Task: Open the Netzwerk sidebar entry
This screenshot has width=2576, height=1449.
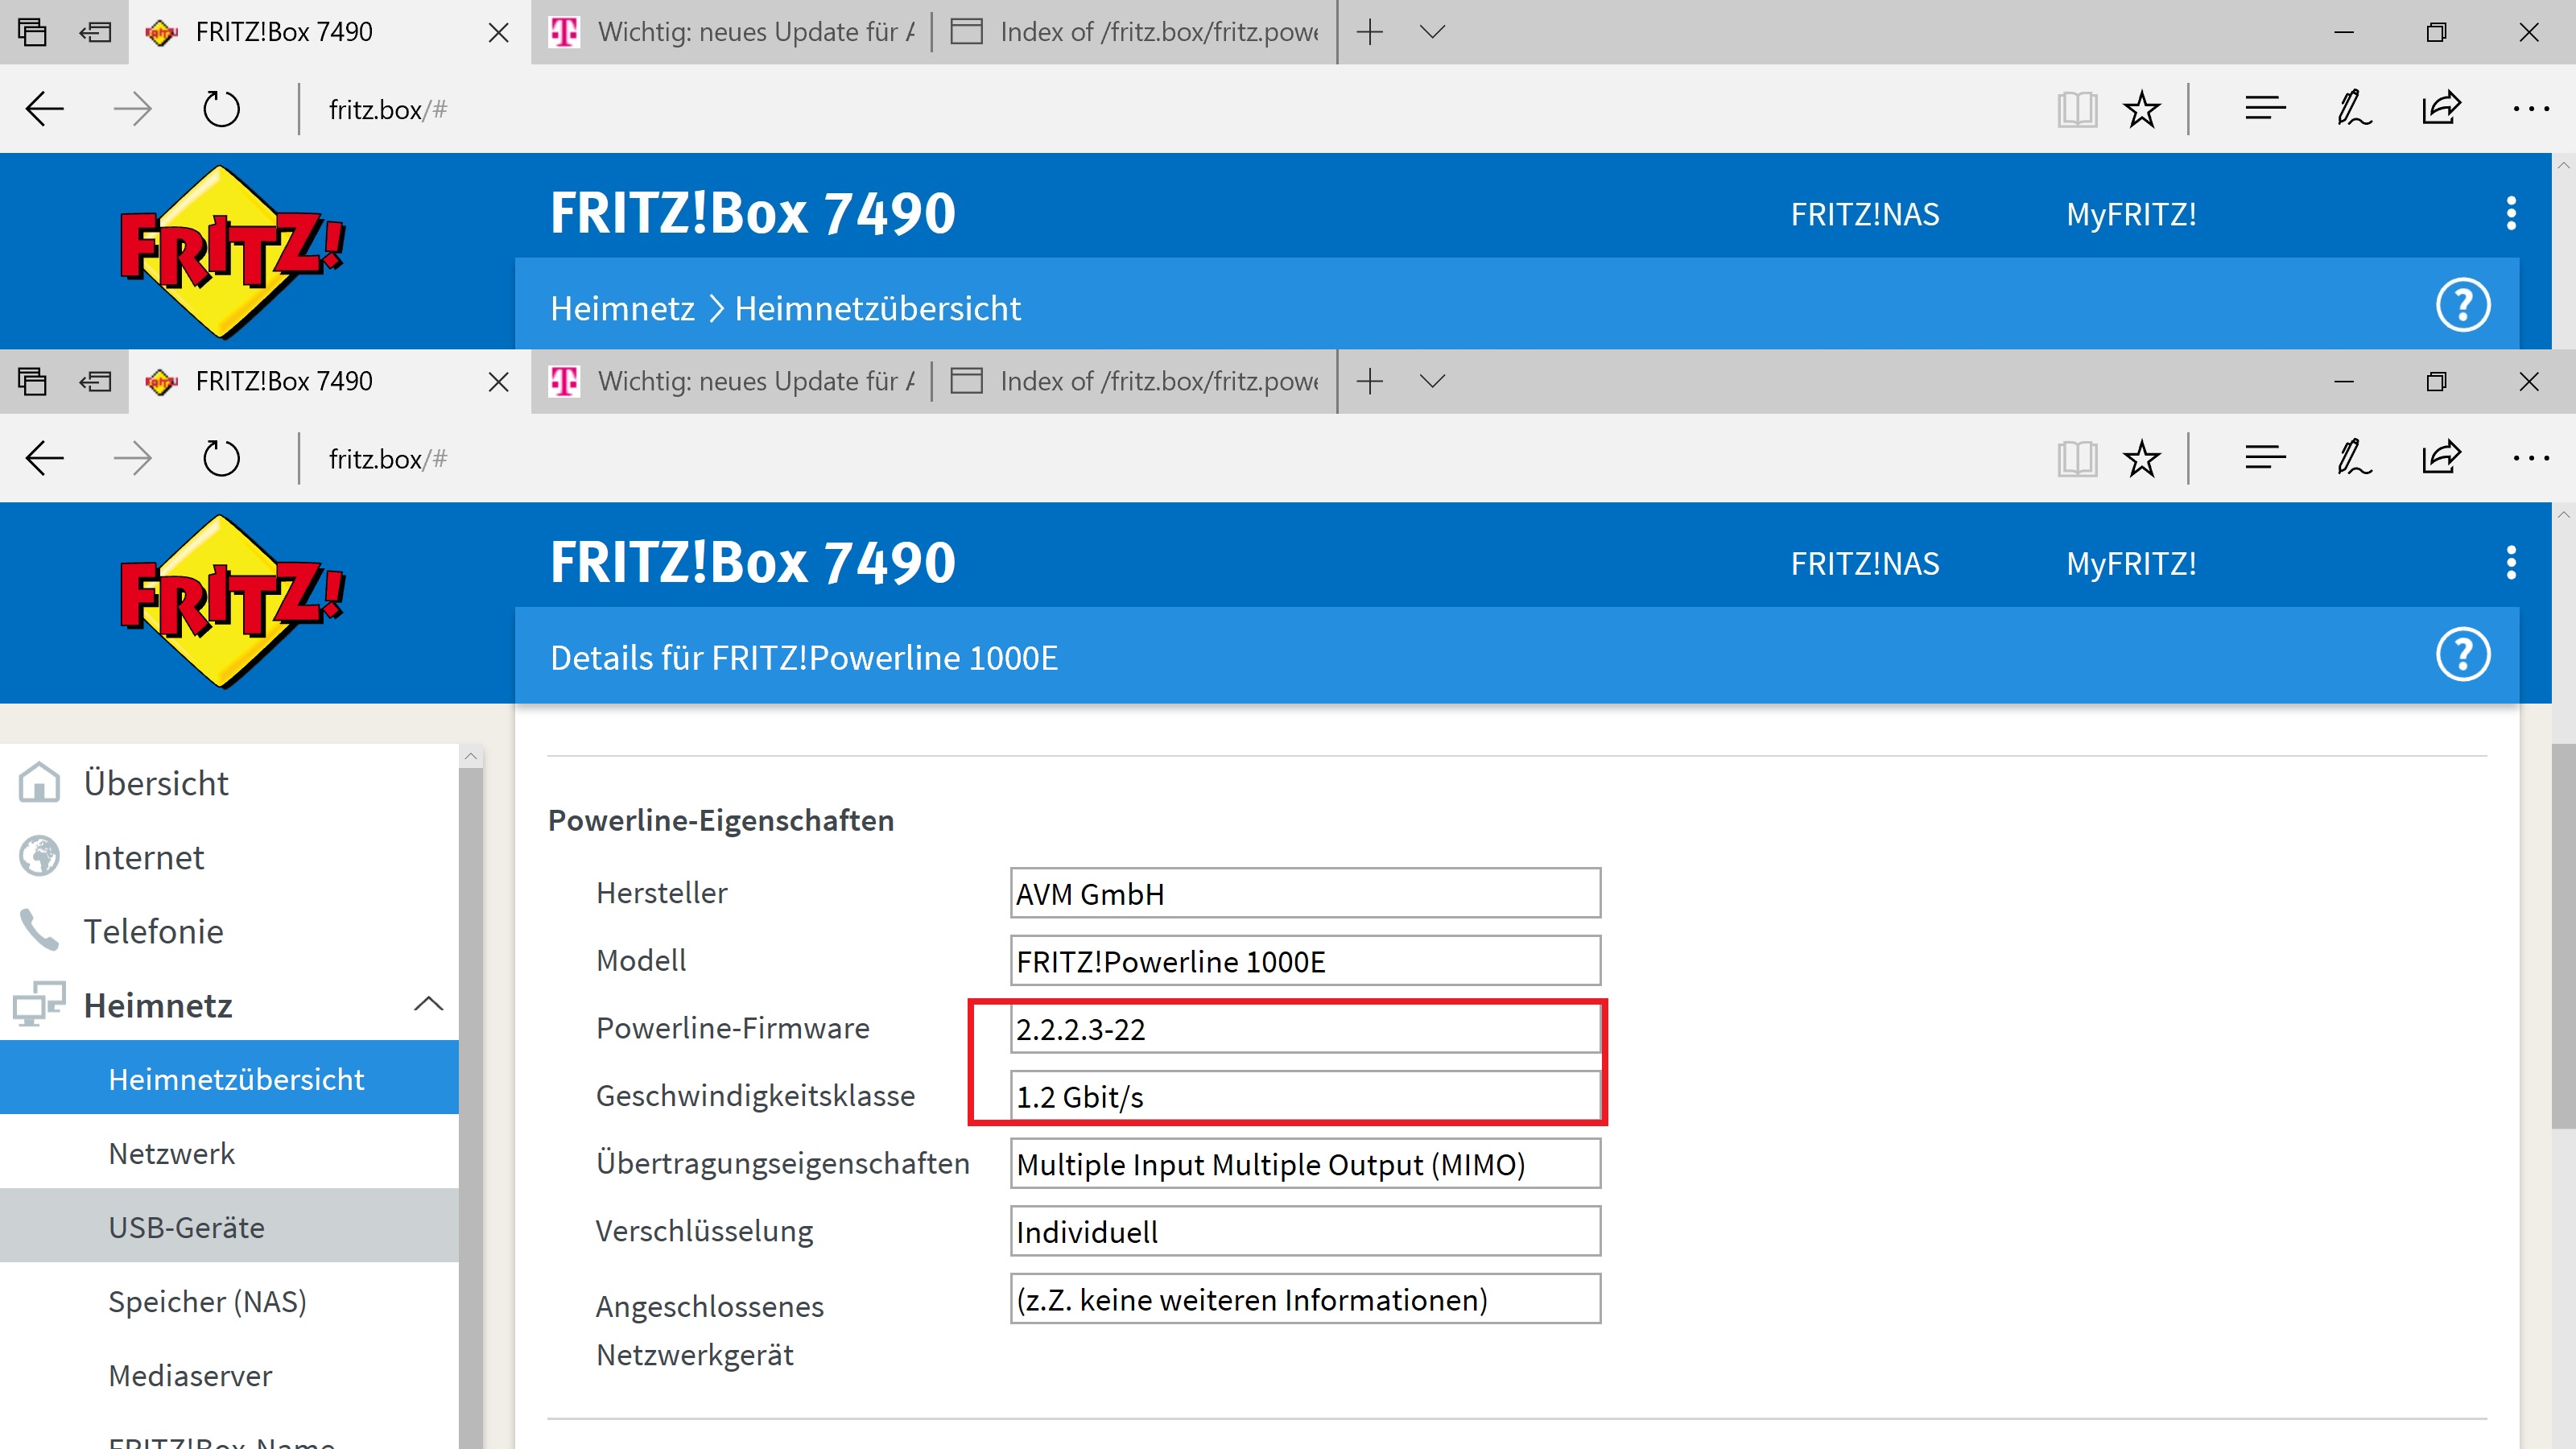Action: [x=172, y=1153]
